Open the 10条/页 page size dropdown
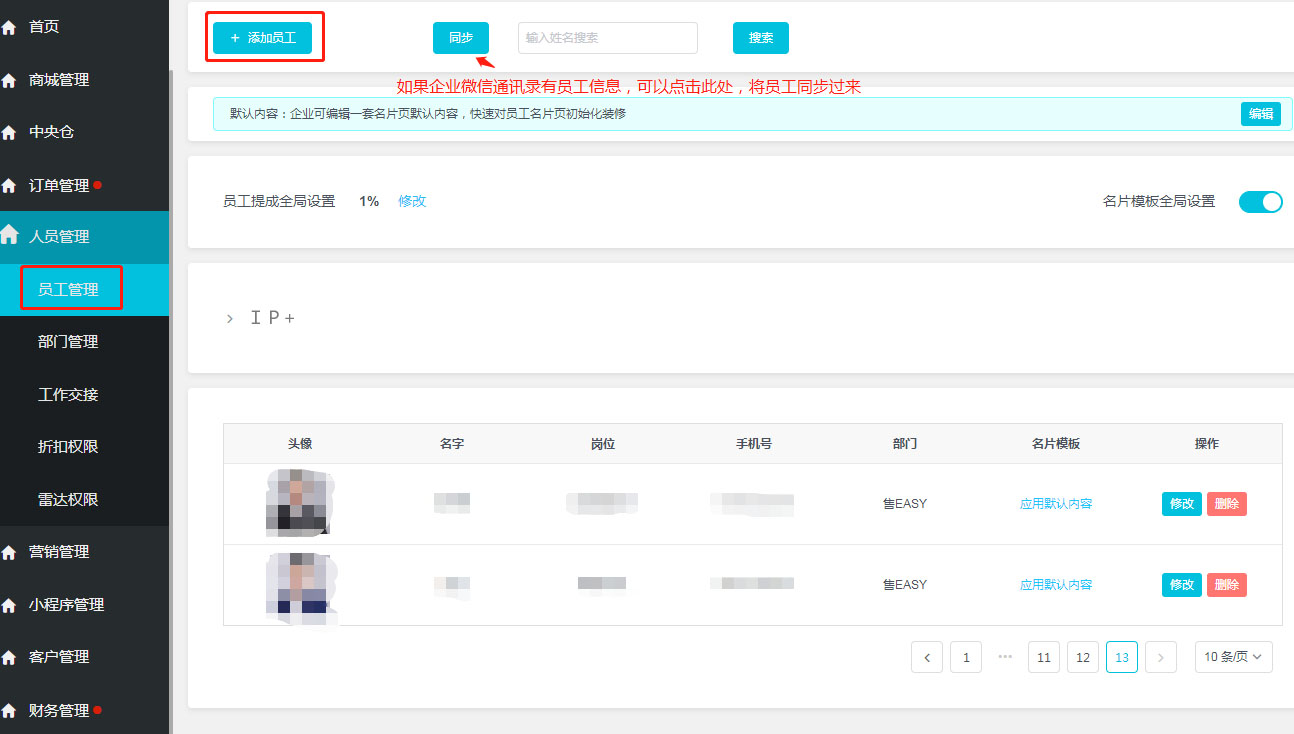This screenshot has height=734, width=1294. [1233, 657]
